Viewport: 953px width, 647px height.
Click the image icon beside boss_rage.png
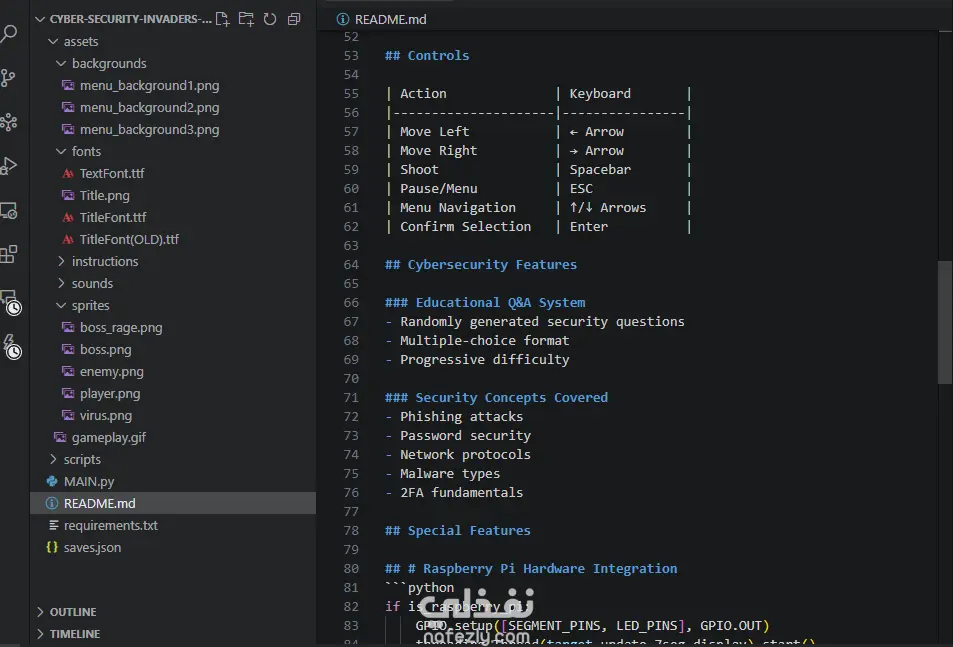(68, 327)
